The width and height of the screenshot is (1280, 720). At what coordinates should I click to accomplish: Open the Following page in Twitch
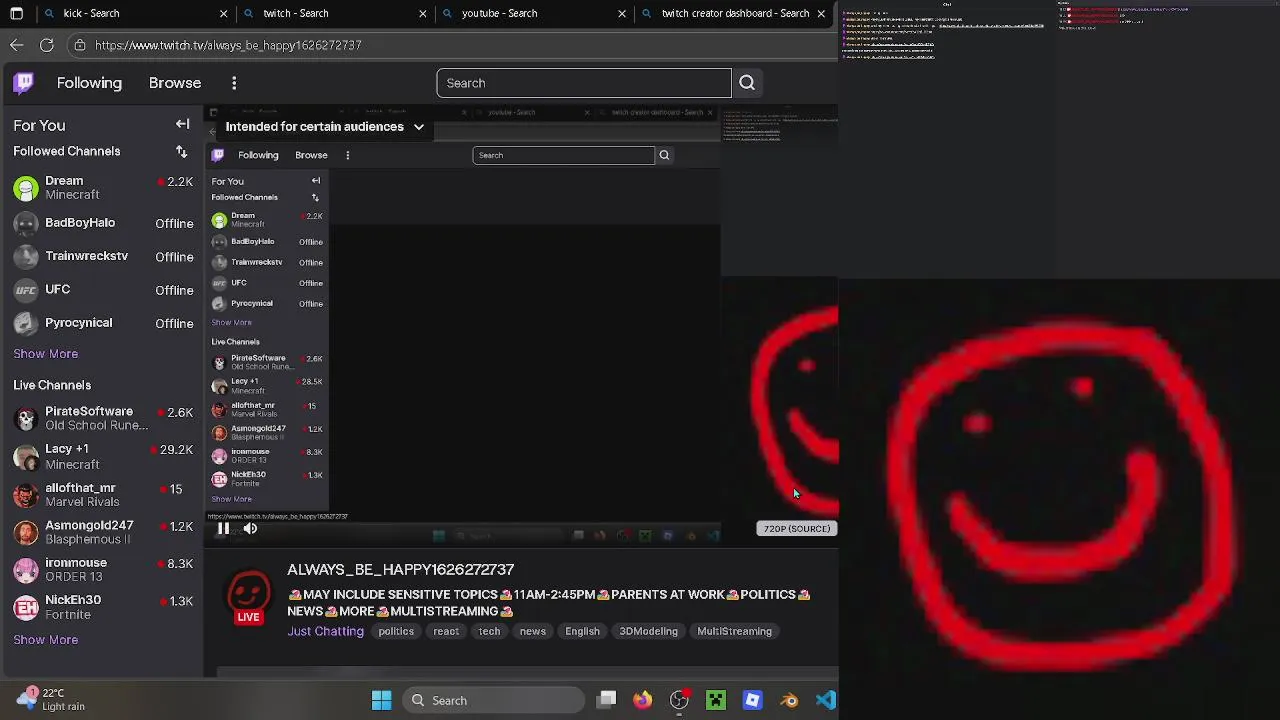pyautogui.click(x=89, y=83)
